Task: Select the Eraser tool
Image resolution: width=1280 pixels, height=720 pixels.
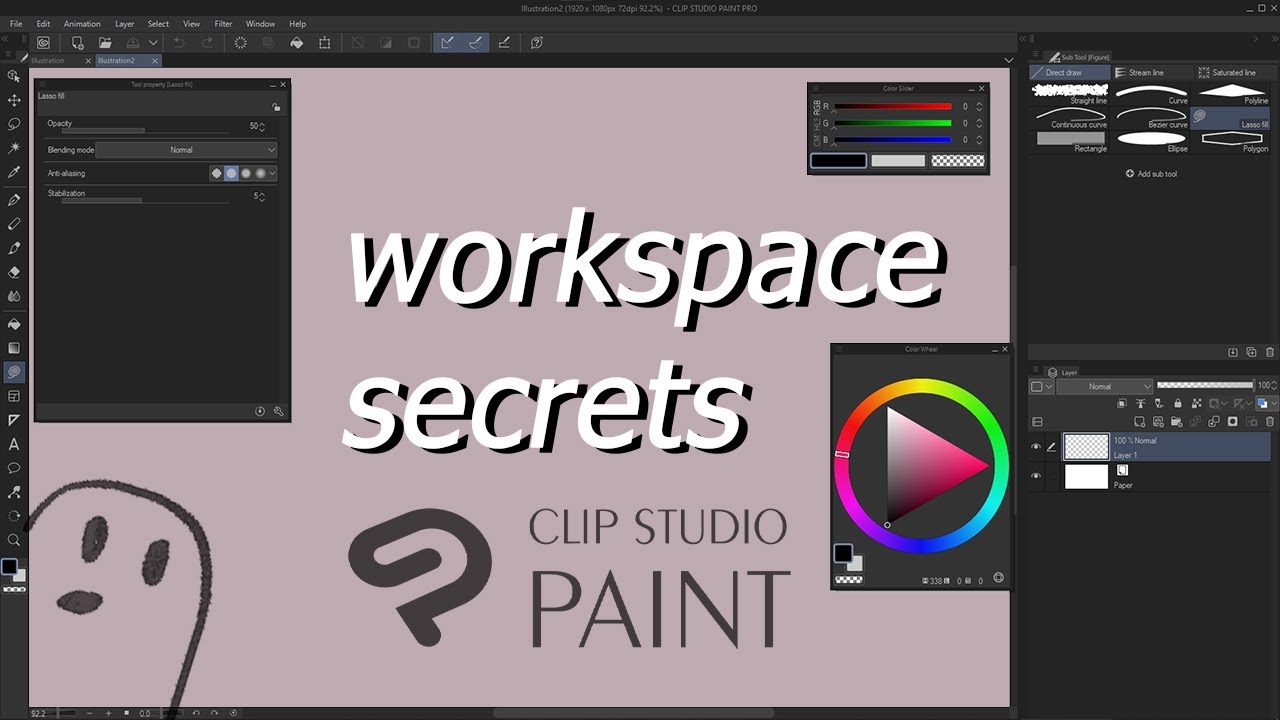Action: click(14, 272)
